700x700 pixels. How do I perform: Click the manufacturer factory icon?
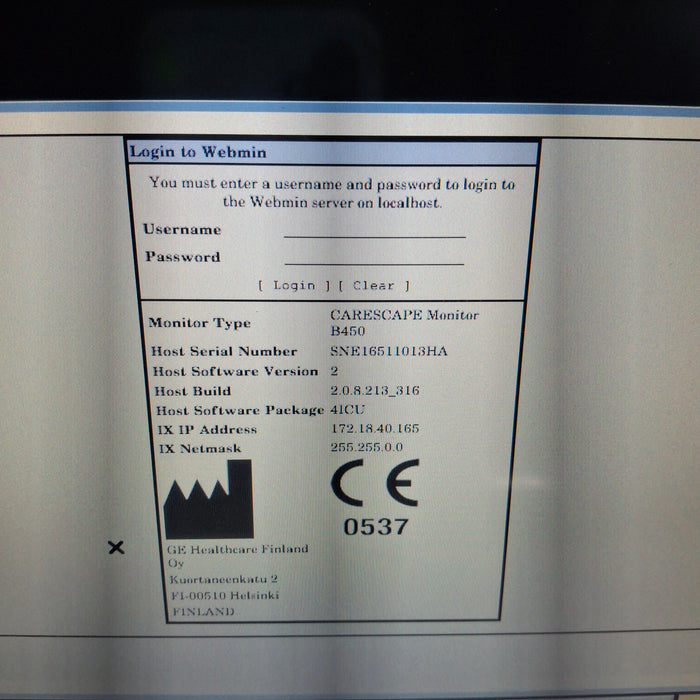(208, 499)
